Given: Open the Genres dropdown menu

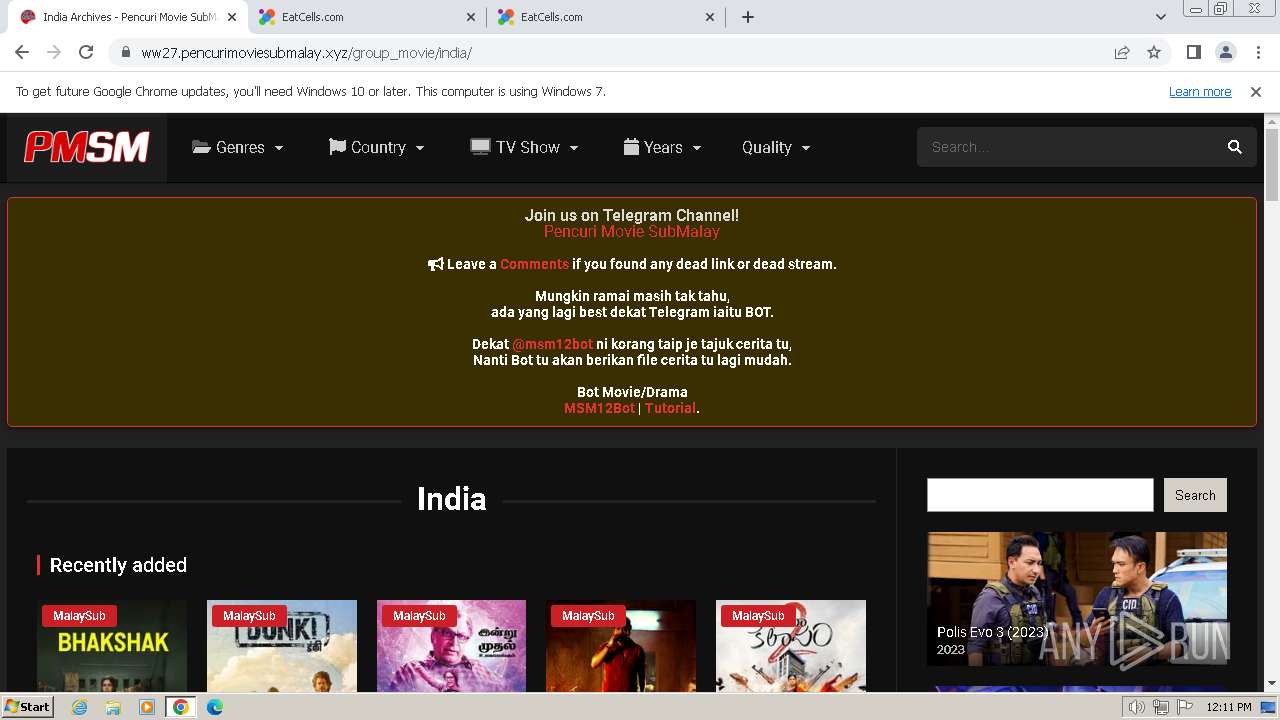Looking at the screenshot, I should pos(237,147).
